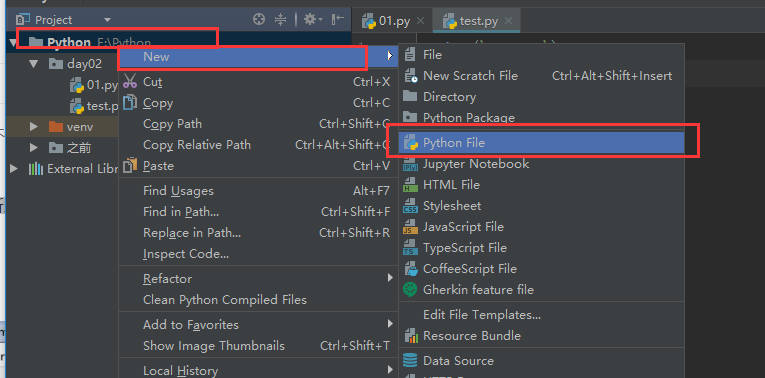Open the Refactor submenu
Image resolution: width=765 pixels, height=378 pixels.
click(258, 279)
